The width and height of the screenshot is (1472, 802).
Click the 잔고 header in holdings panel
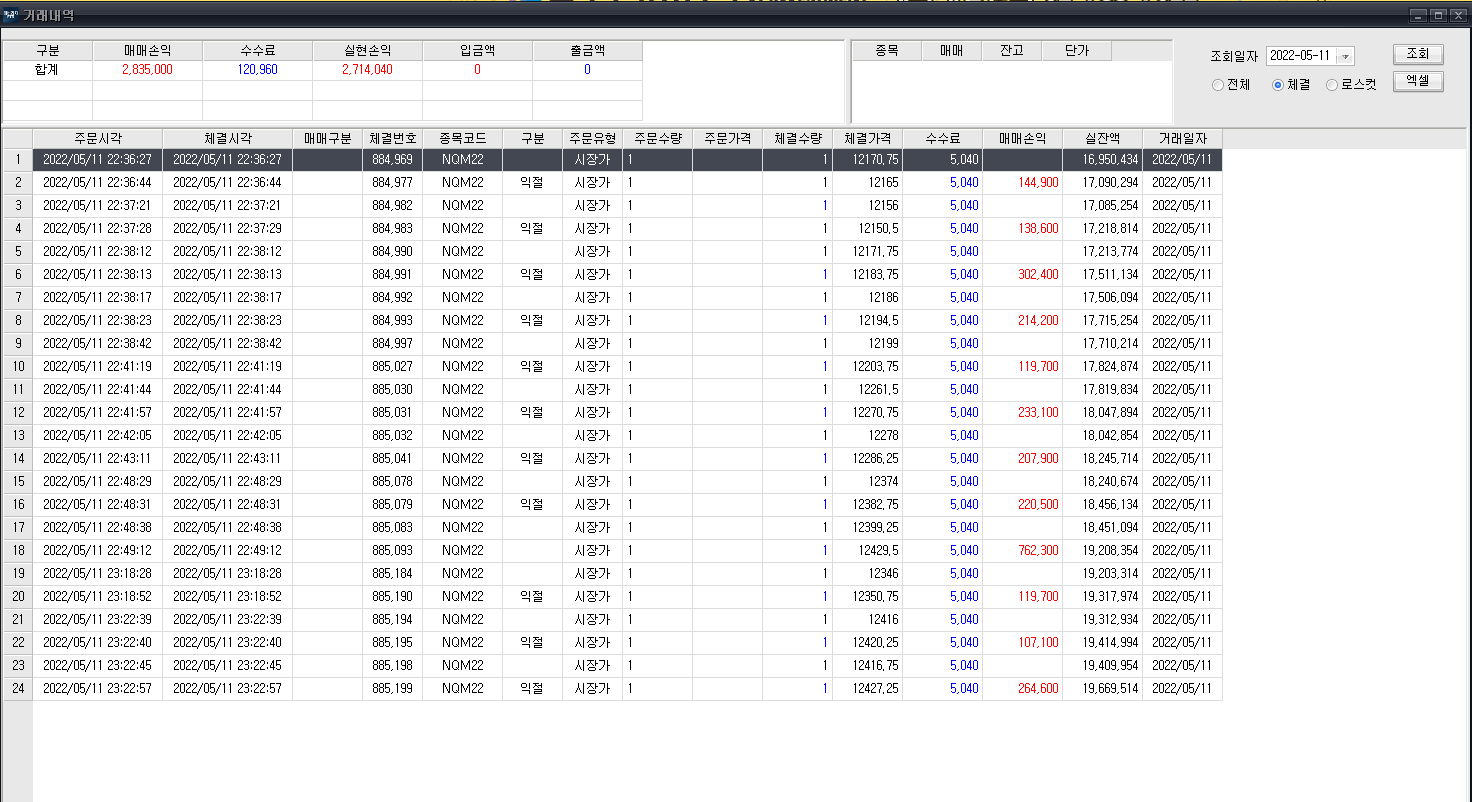[x=1011, y=51]
